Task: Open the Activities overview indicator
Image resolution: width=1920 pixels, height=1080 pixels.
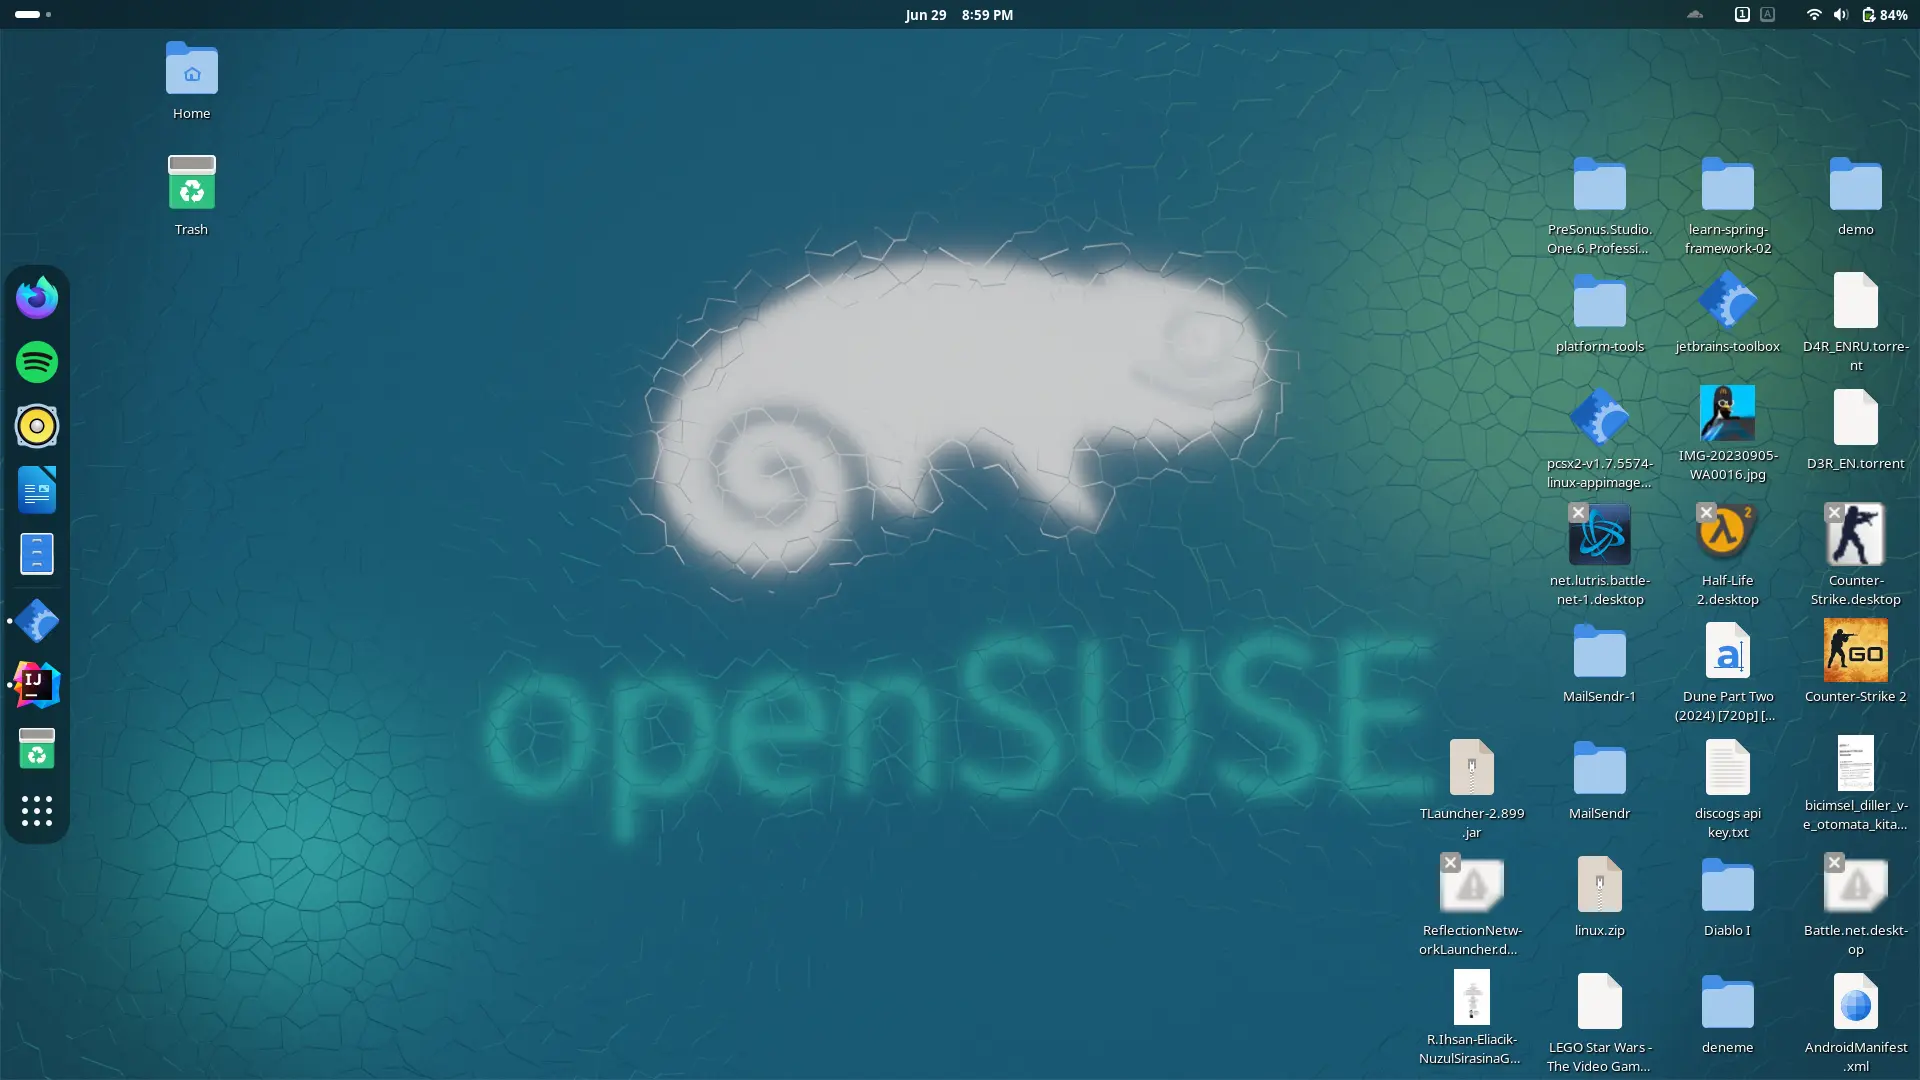Action: [x=33, y=15]
